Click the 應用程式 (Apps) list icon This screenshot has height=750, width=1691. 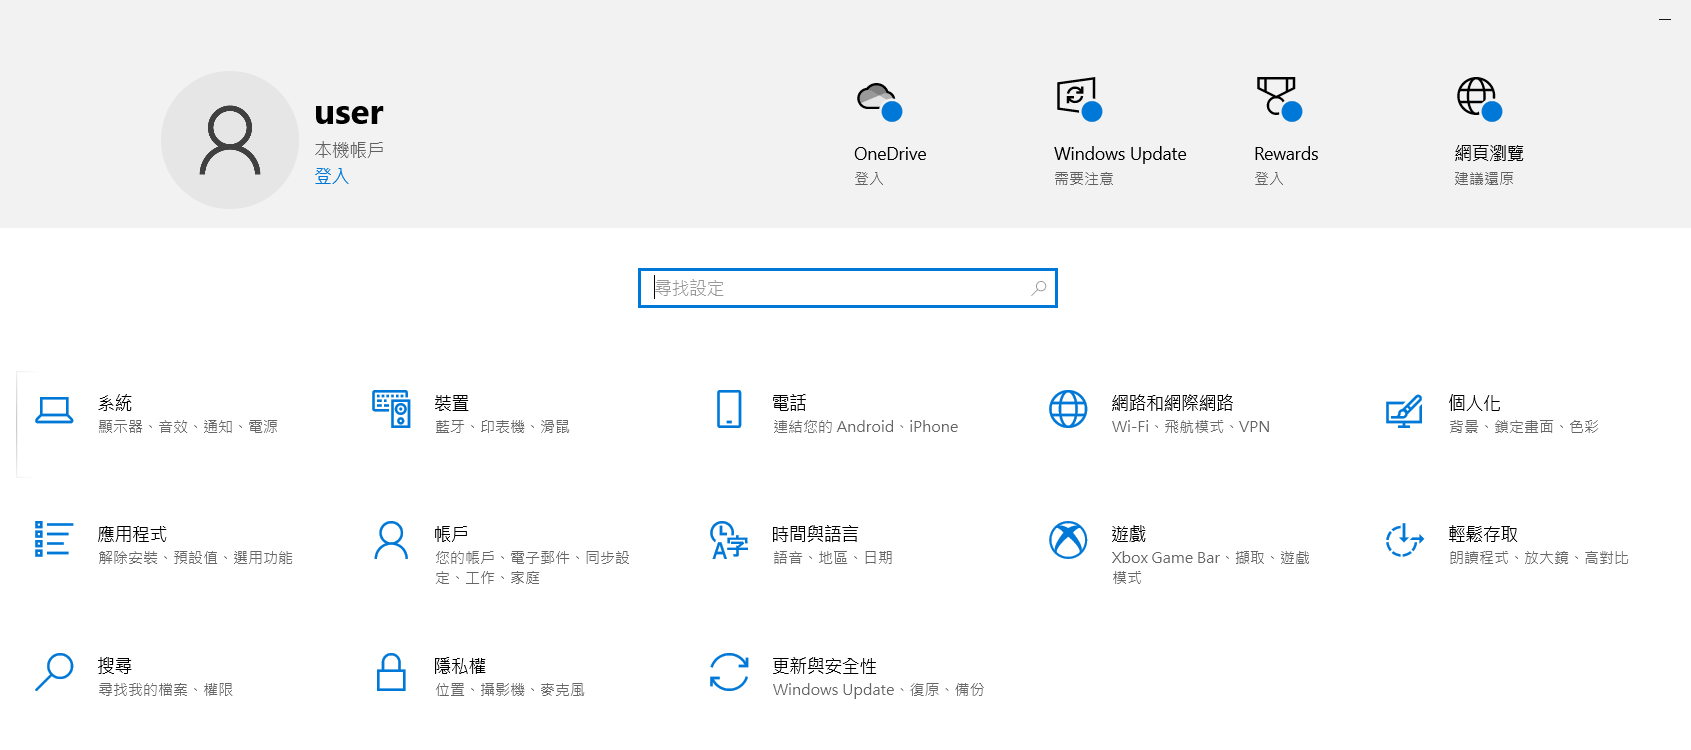click(54, 539)
